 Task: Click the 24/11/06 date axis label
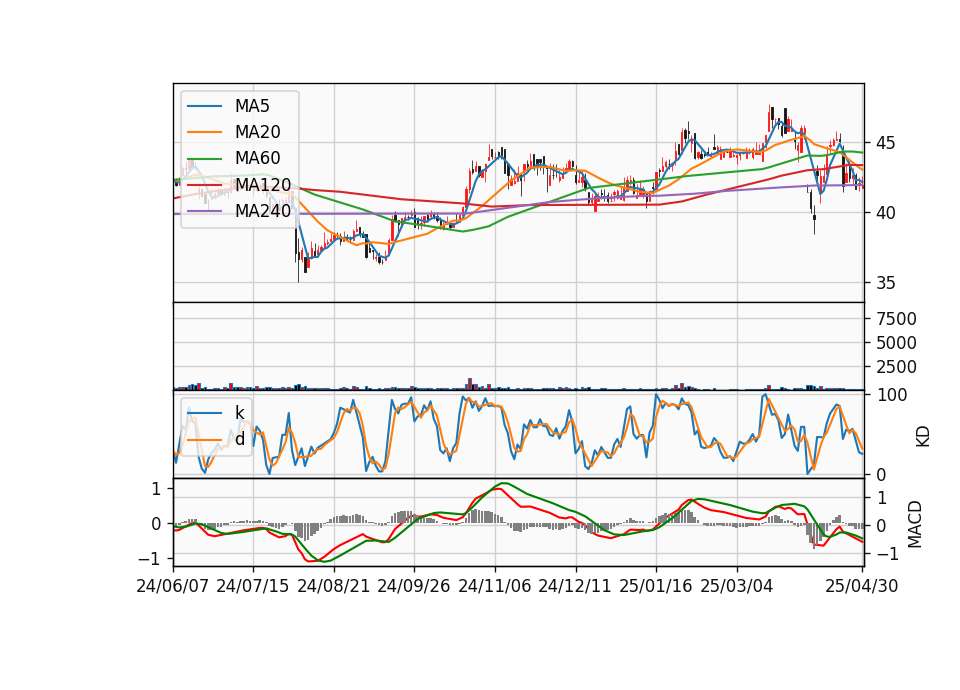coord(495,586)
